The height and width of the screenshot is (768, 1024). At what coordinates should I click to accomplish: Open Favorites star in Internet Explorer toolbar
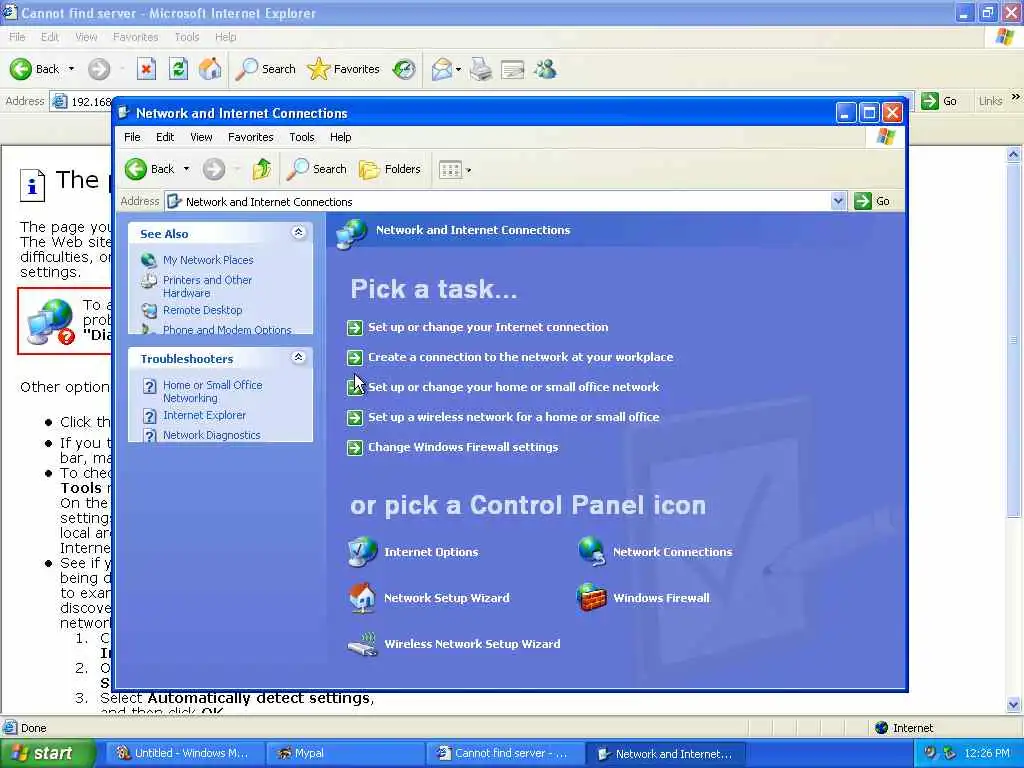pyautogui.click(x=344, y=69)
